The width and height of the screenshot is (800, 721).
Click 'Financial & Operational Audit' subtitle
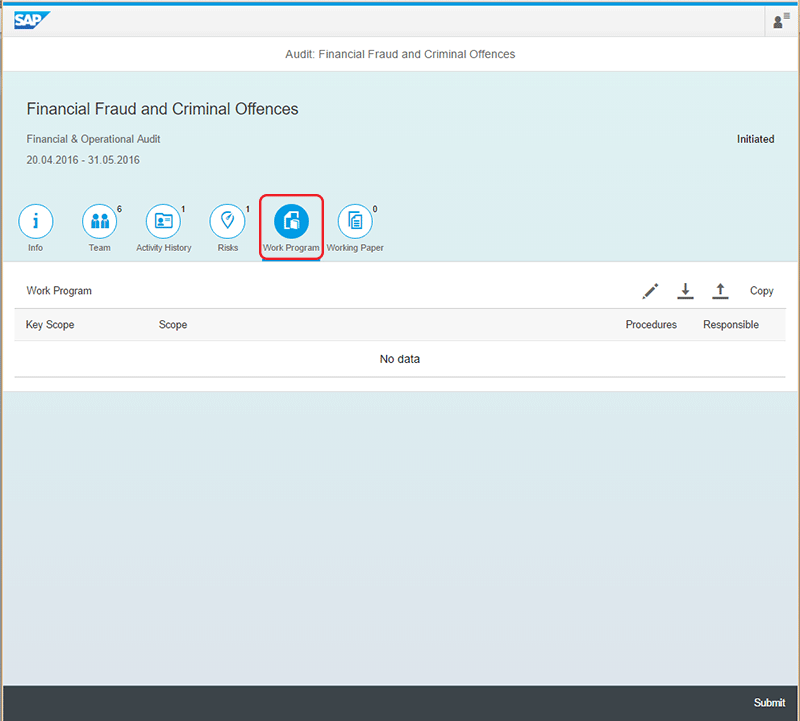[x=93, y=139]
